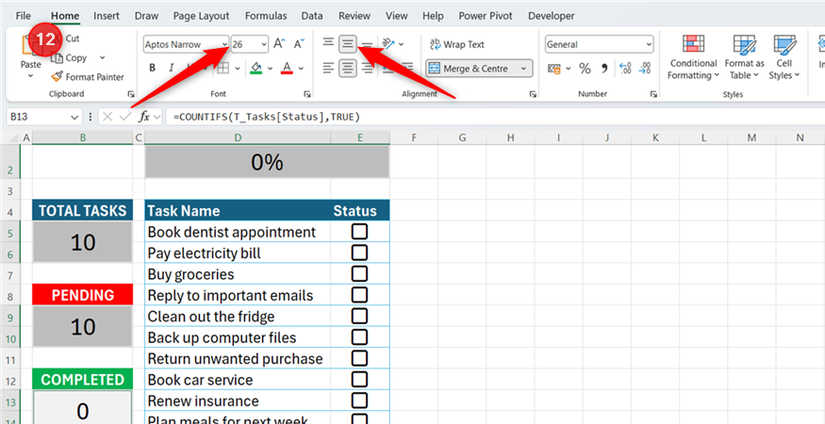This screenshot has width=825, height=424.
Task: Click into the formula bar with COUNTIFS formula
Action: tap(495, 117)
